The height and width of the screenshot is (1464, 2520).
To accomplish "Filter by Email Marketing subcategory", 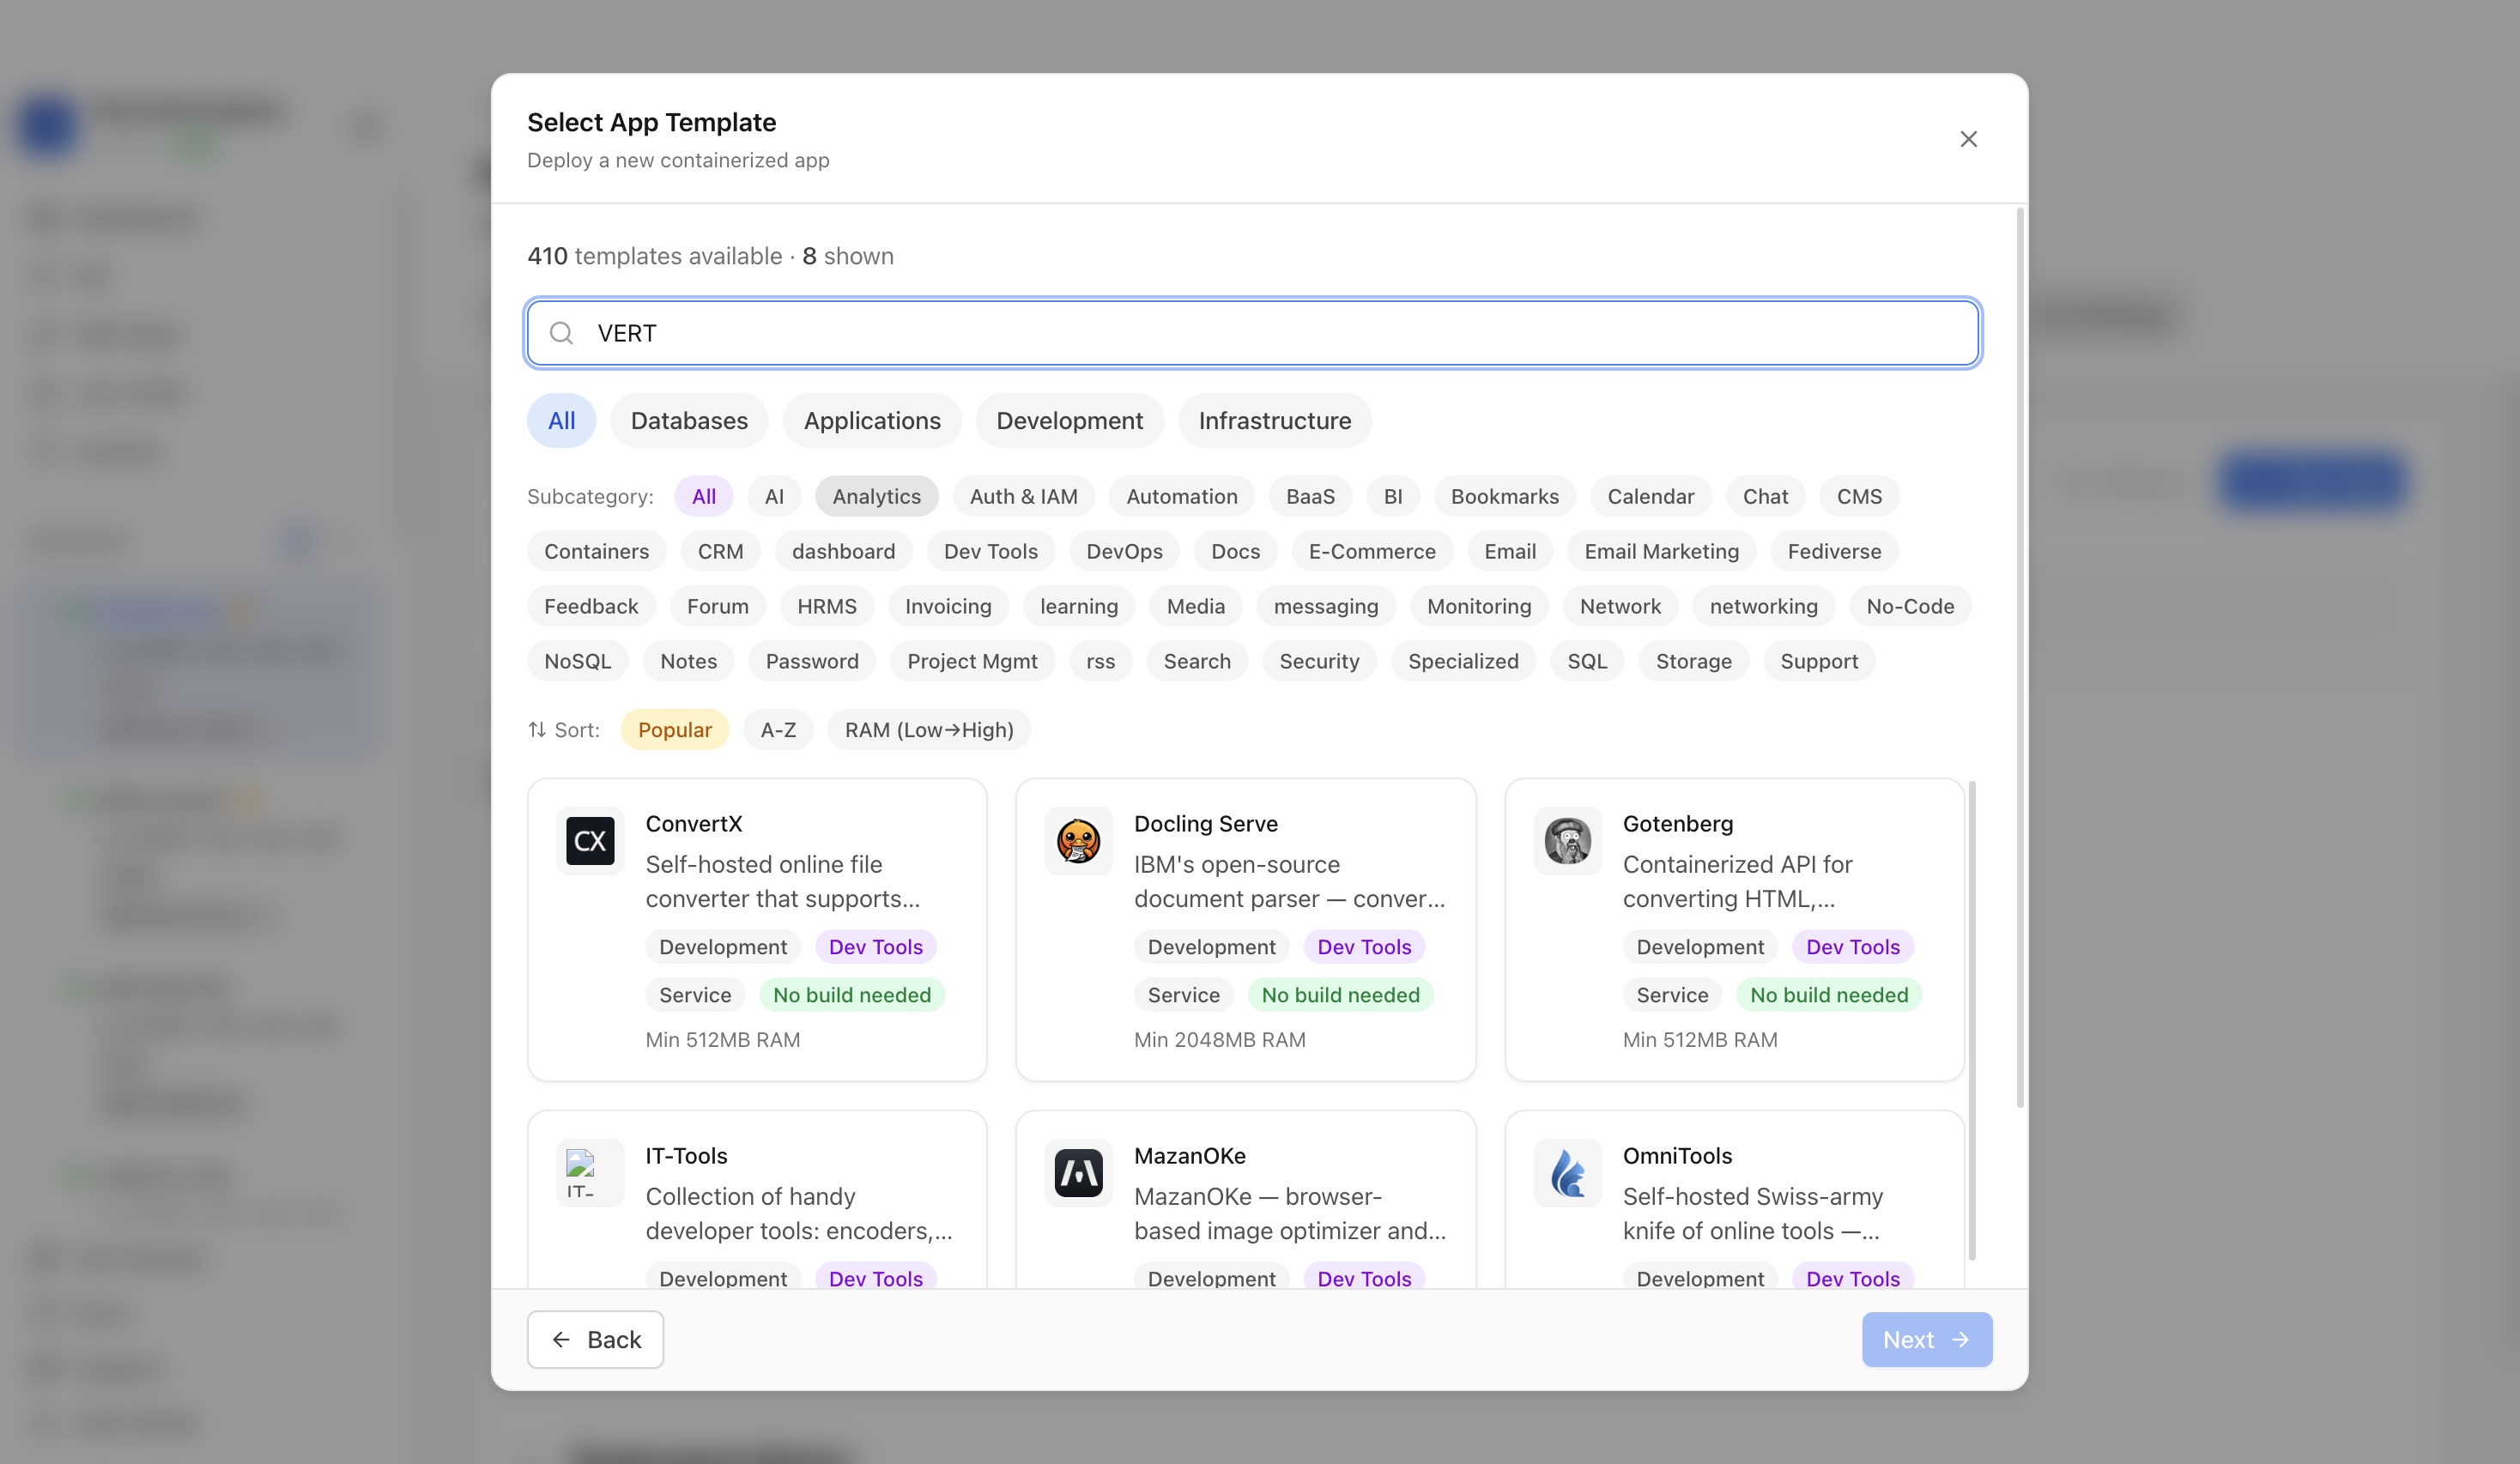I will pyautogui.click(x=1661, y=551).
